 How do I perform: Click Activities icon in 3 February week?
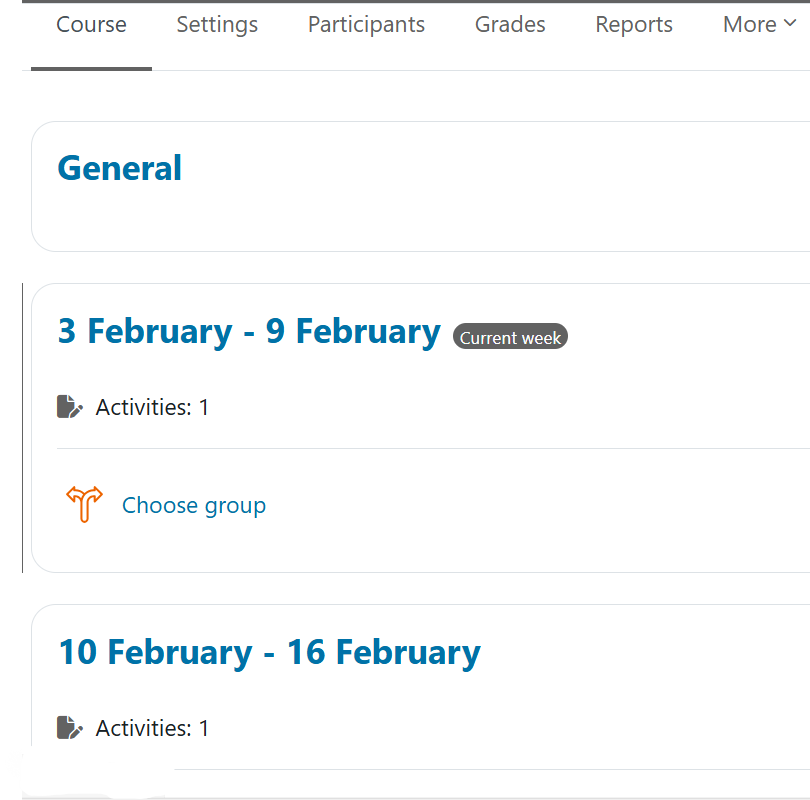tap(70, 407)
